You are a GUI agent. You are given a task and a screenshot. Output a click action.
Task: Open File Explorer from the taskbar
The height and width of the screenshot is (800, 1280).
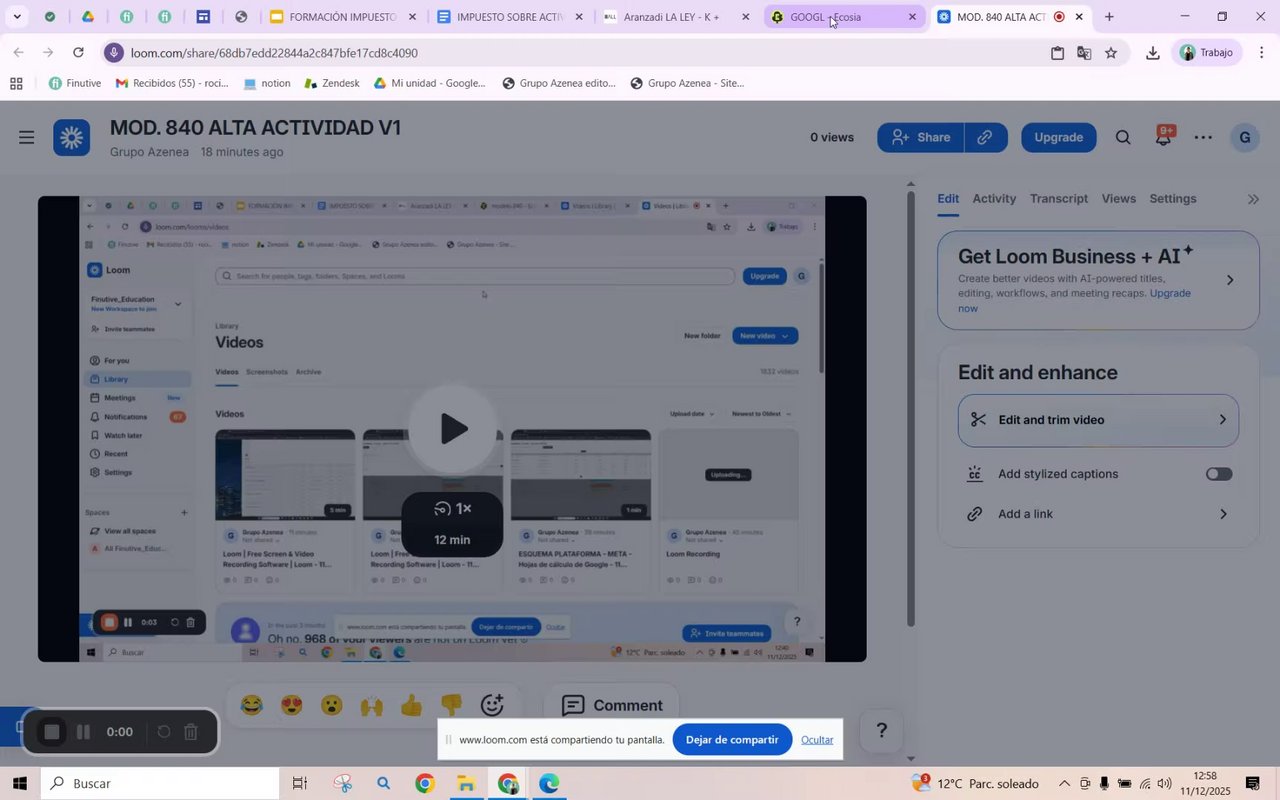466,784
